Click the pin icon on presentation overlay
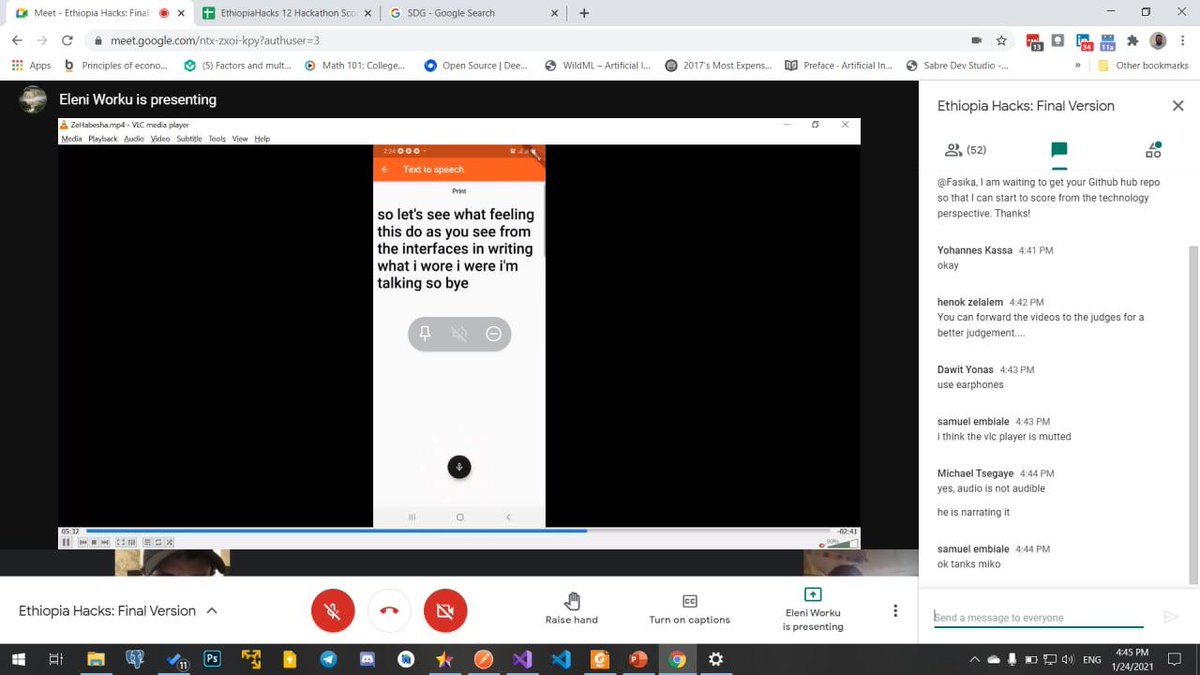 click(x=425, y=334)
